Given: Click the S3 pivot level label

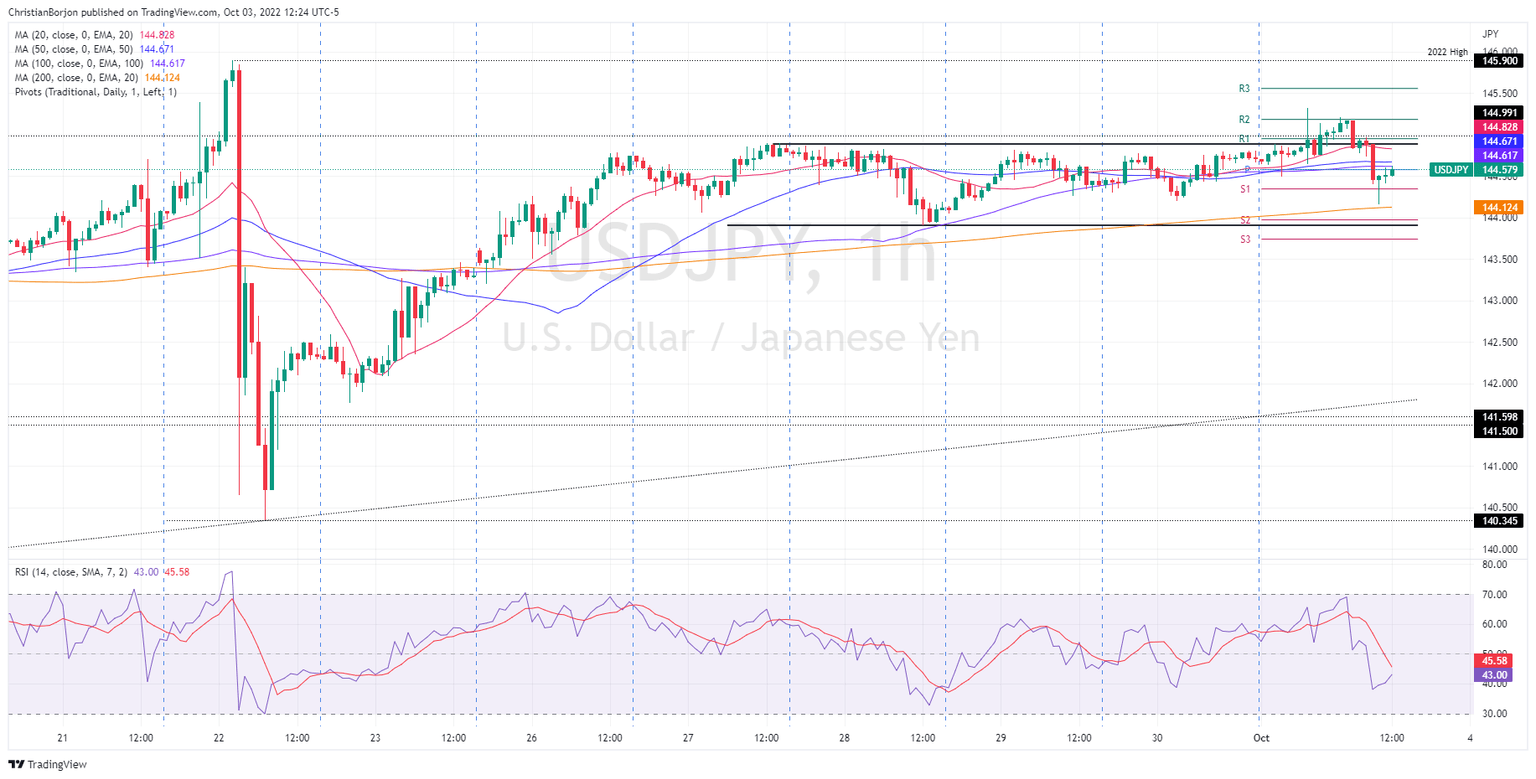Looking at the screenshot, I should pos(1245,239).
